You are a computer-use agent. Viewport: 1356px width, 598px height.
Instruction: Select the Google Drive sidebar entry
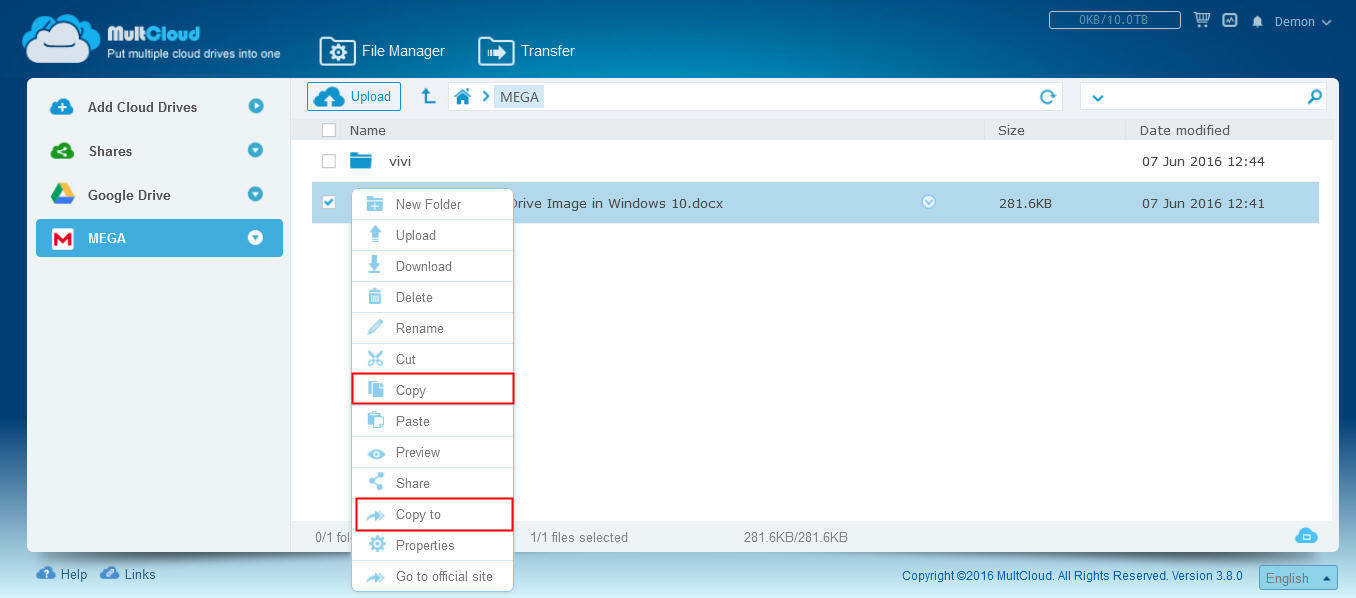[159, 195]
